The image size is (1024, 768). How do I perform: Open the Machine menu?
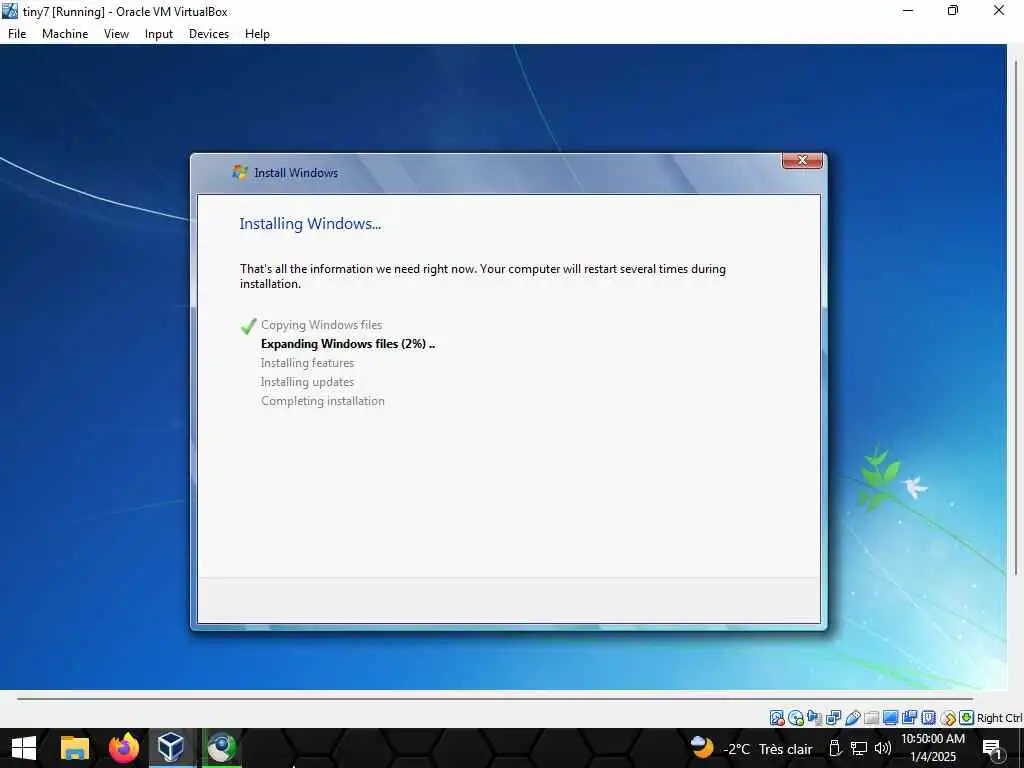(x=65, y=34)
